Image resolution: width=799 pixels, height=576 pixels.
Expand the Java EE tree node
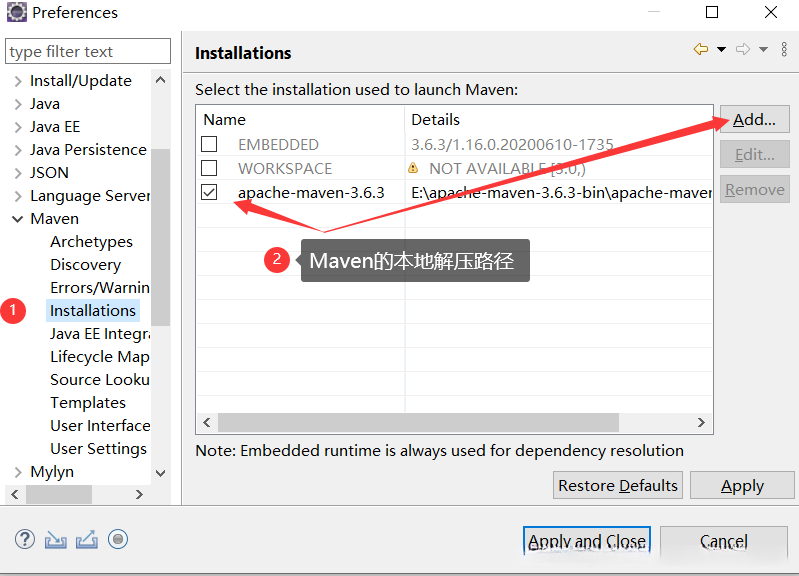click(x=18, y=127)
